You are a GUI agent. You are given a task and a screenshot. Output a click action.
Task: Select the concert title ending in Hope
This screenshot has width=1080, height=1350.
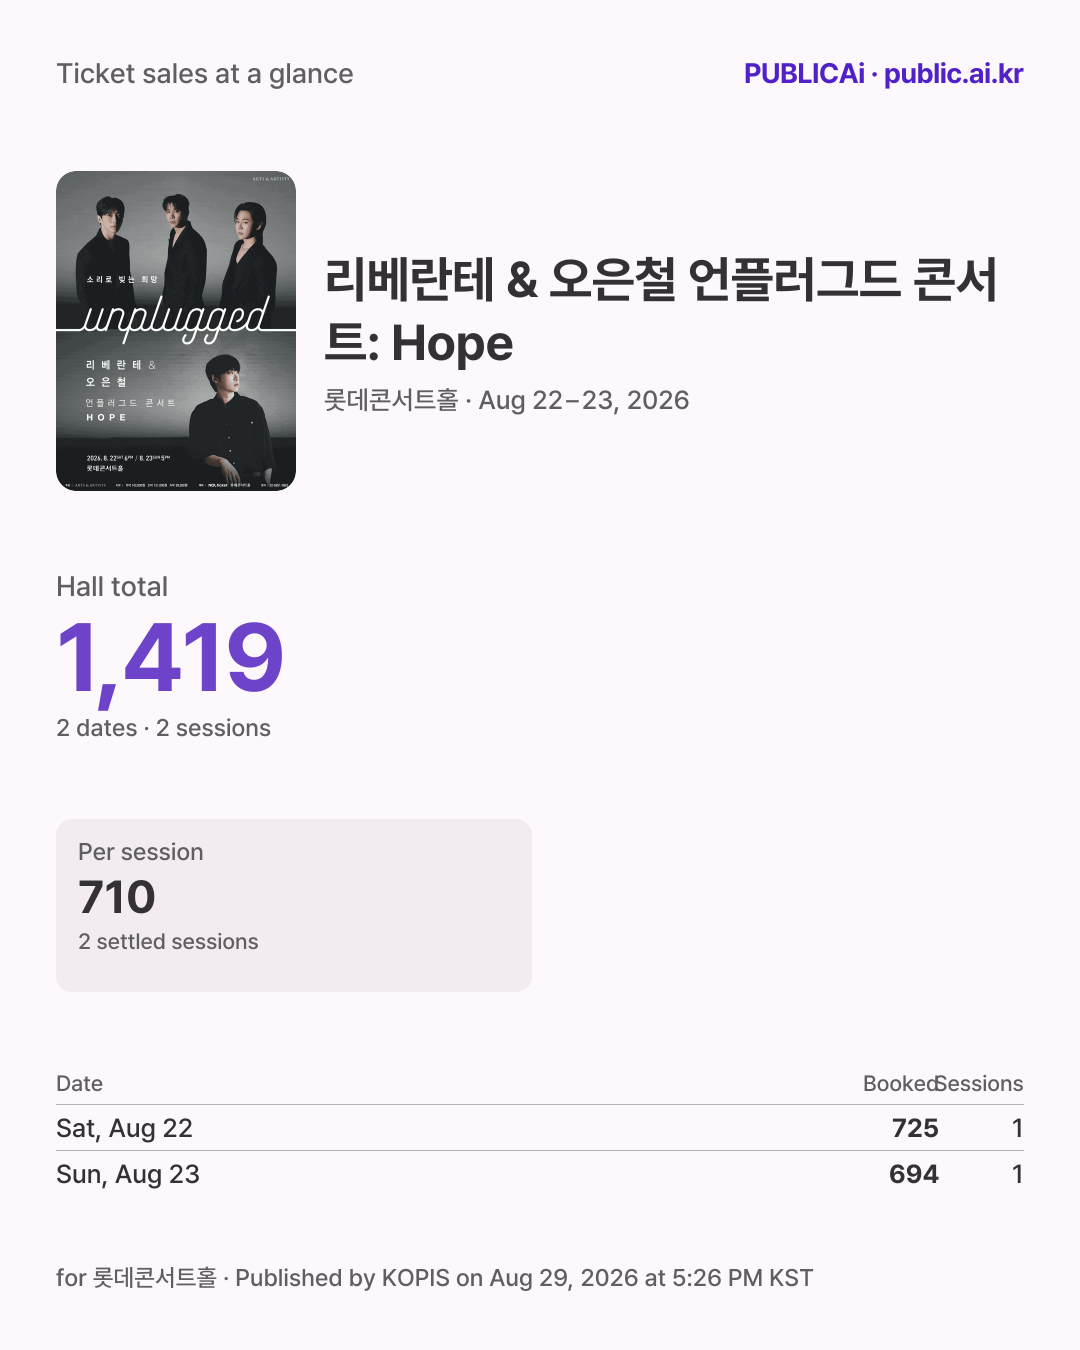click(660, 311)
